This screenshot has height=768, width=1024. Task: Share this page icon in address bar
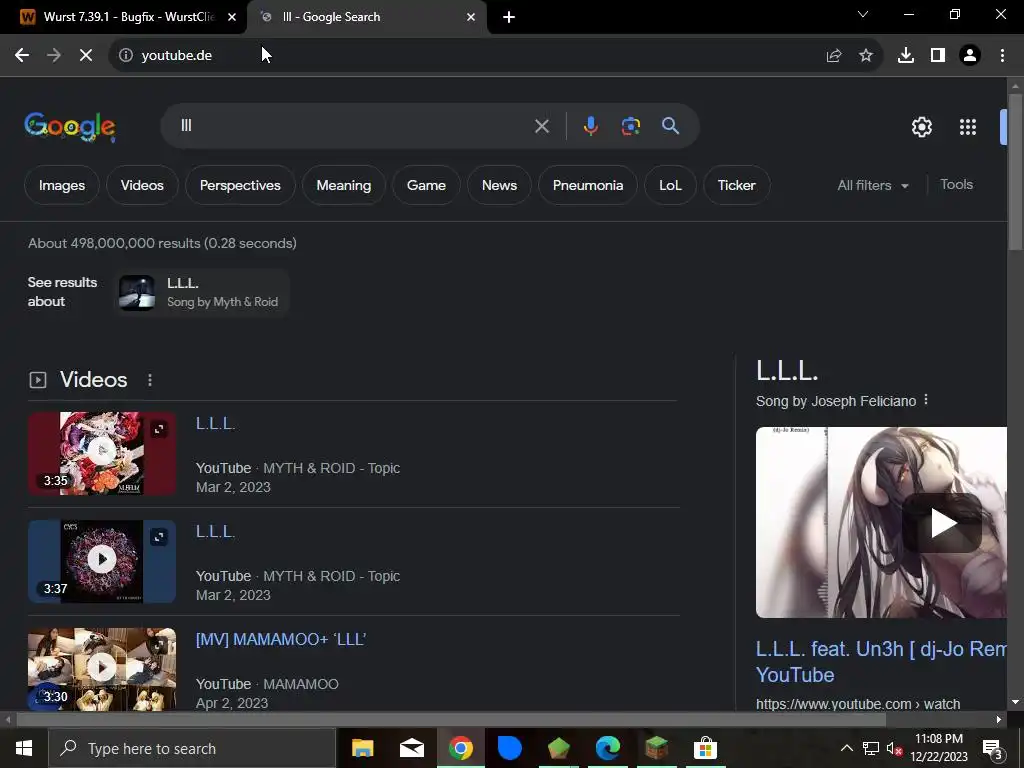834,56
